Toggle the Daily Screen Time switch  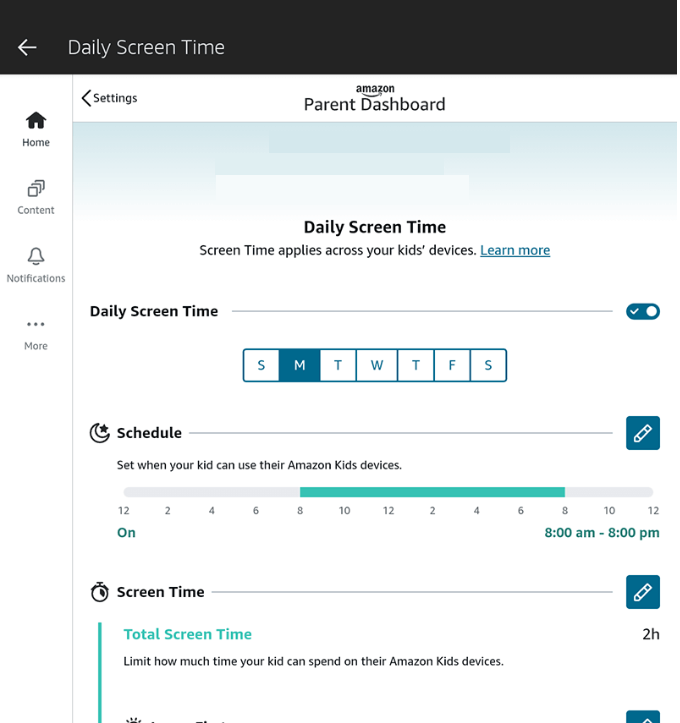[x=642, y=311]
